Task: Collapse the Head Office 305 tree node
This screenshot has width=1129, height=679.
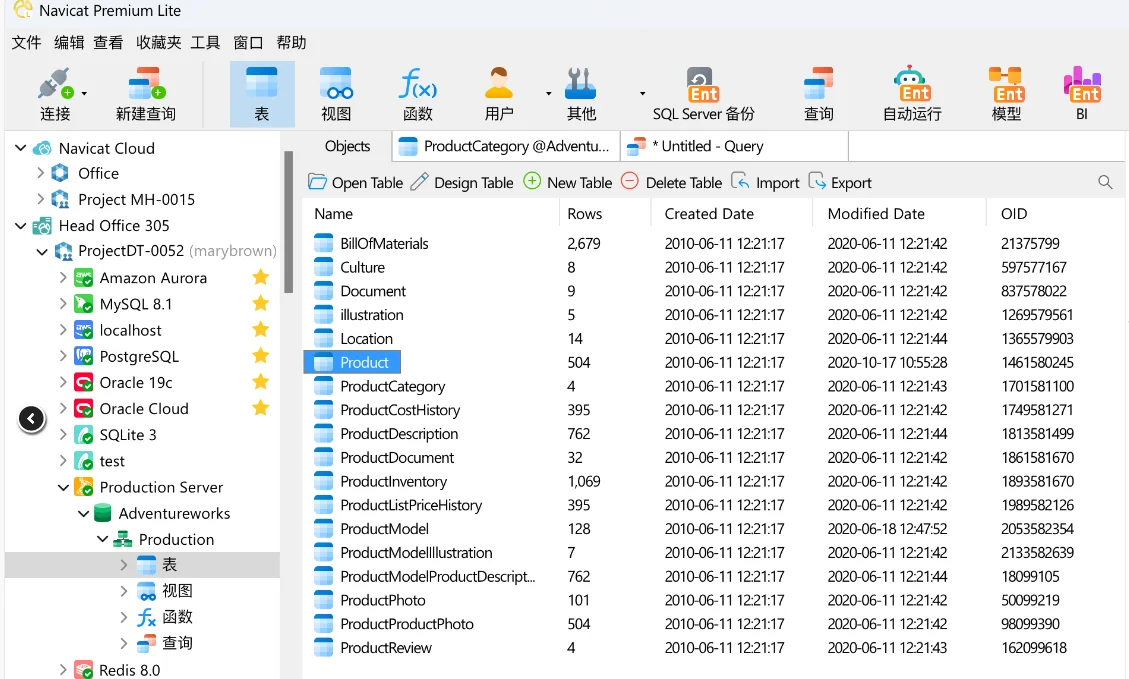Action: (x=21, y=226)
